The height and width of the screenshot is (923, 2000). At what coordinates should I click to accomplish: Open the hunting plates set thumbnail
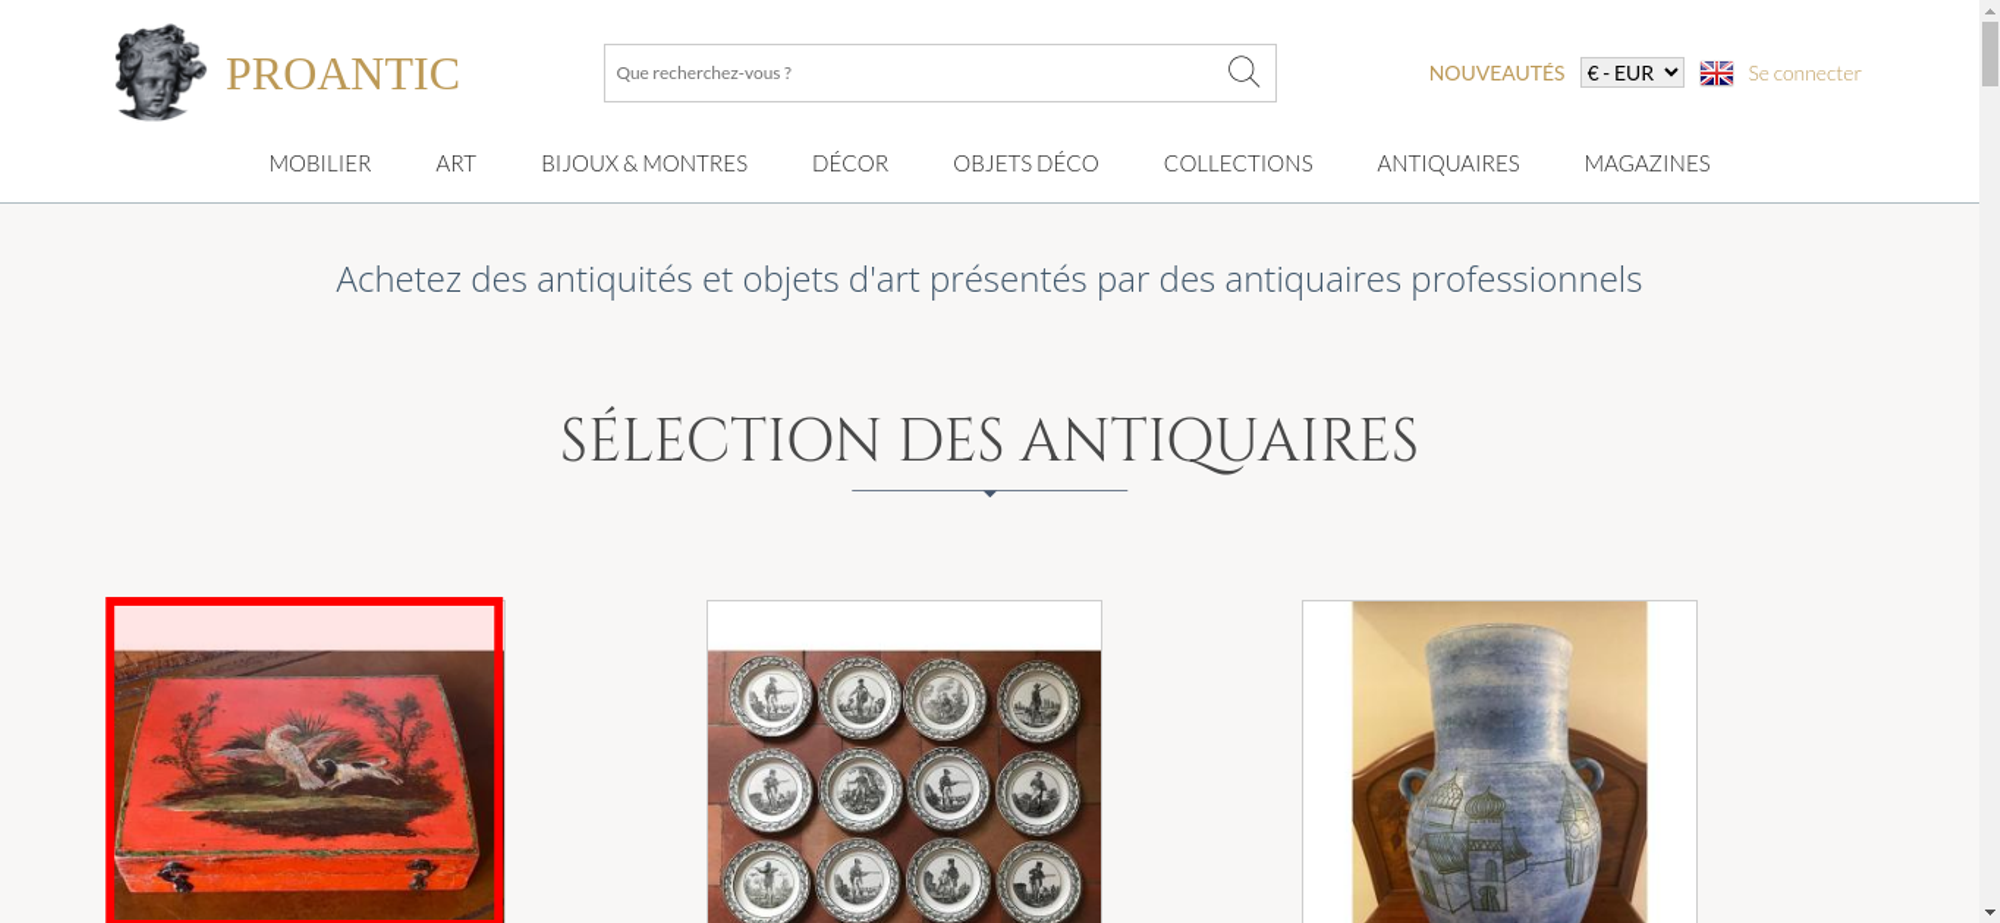pyautogui.click(x=904, y=761)
